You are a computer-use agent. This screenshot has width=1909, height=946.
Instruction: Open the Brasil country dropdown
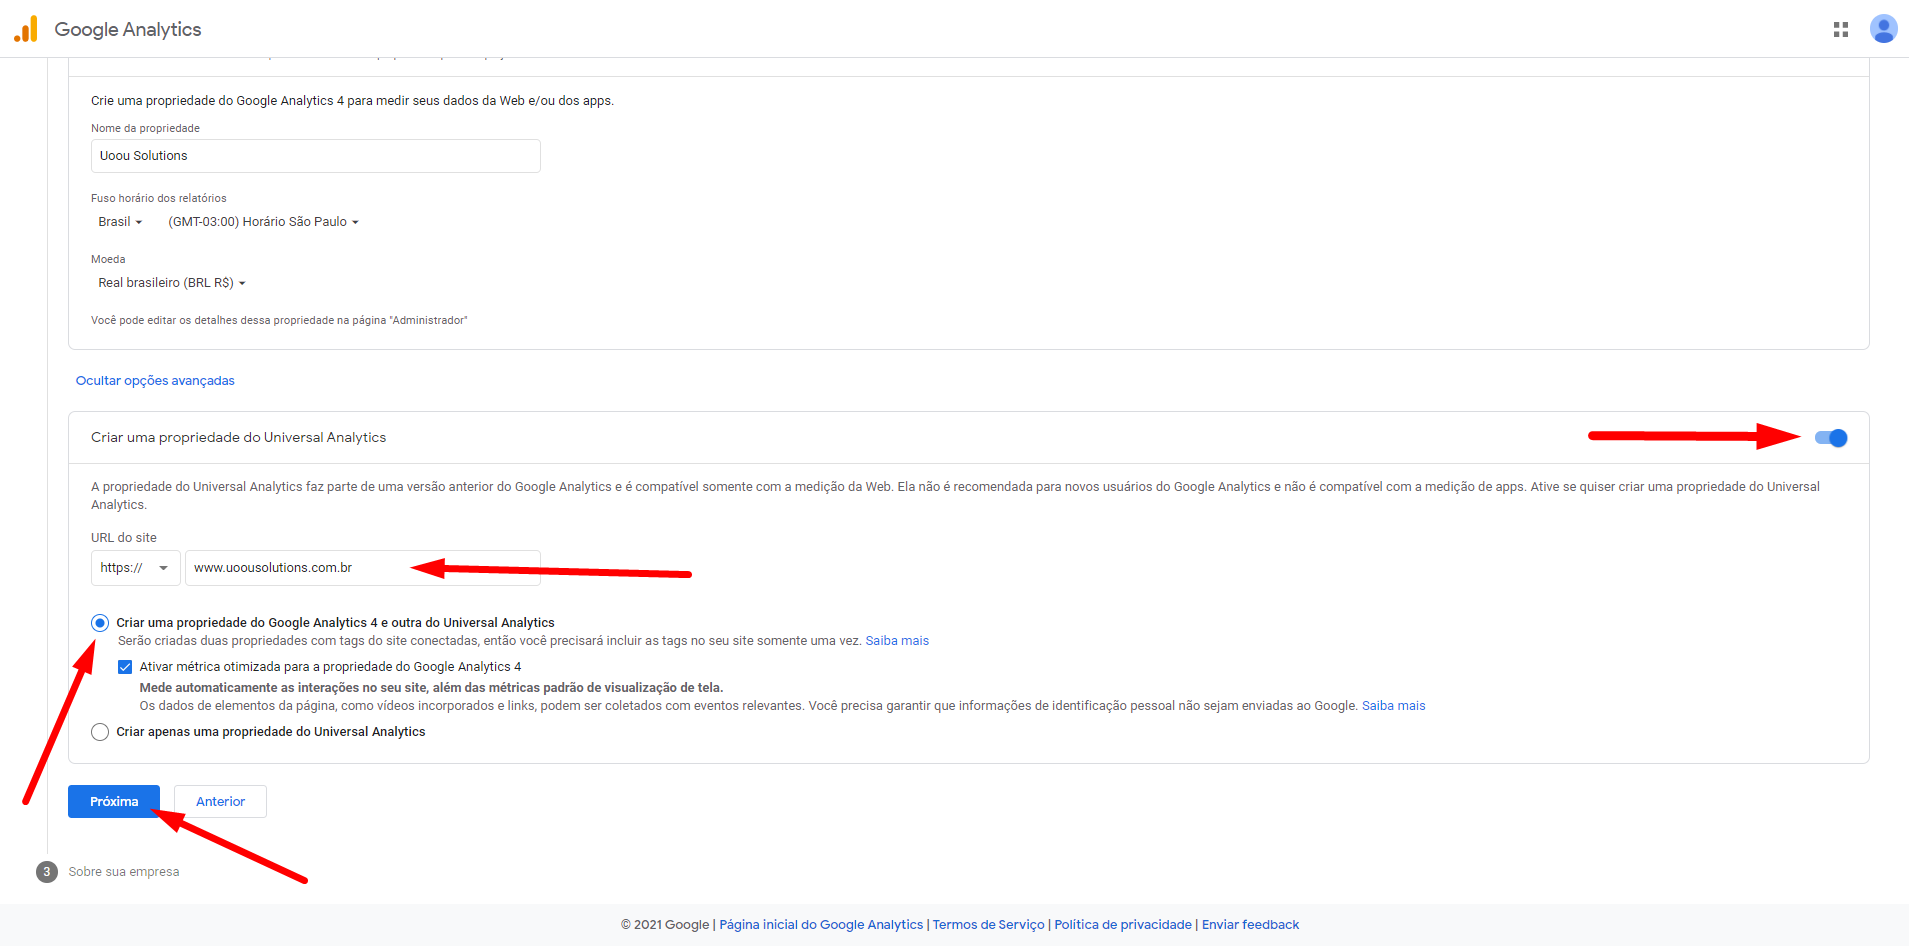120,222
